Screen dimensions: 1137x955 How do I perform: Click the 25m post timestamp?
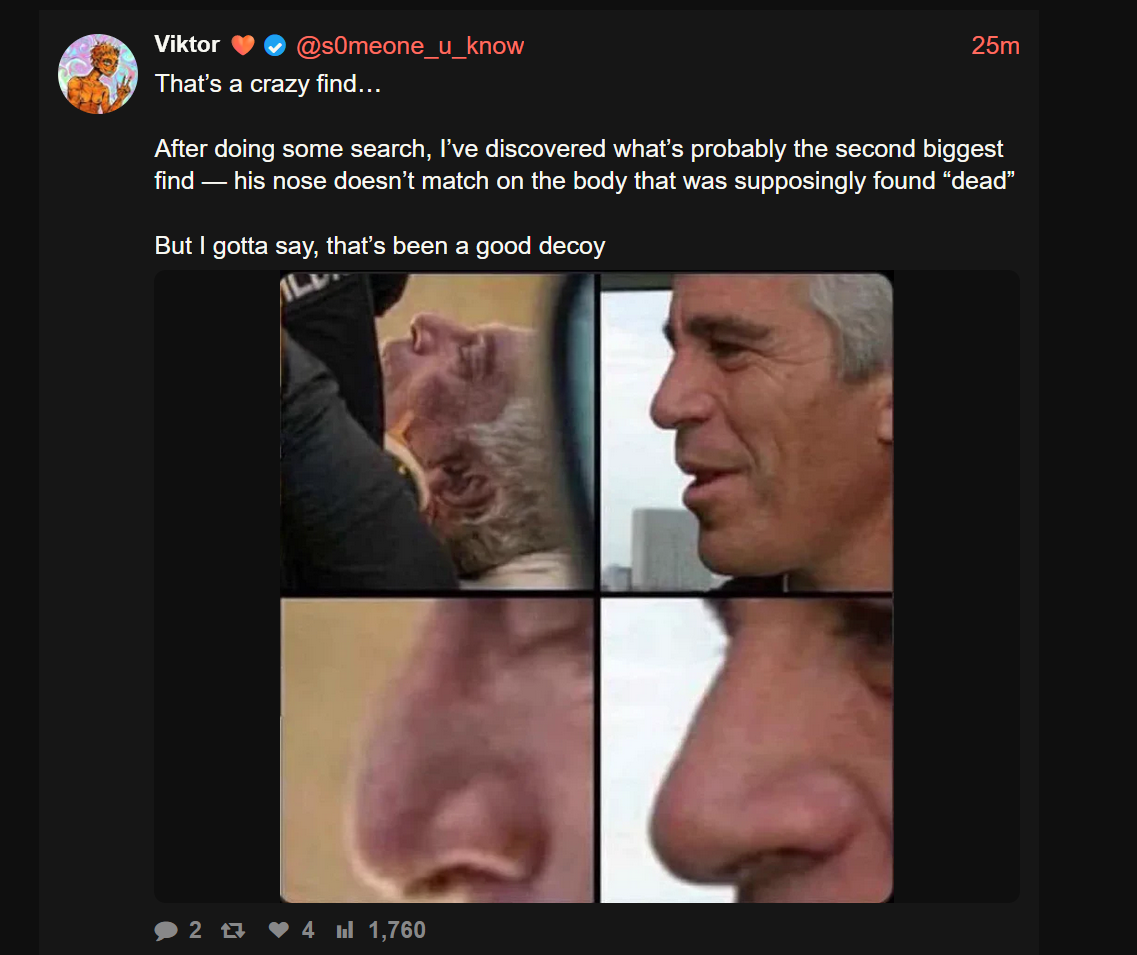pyautogui.click(x=995, y=46)
